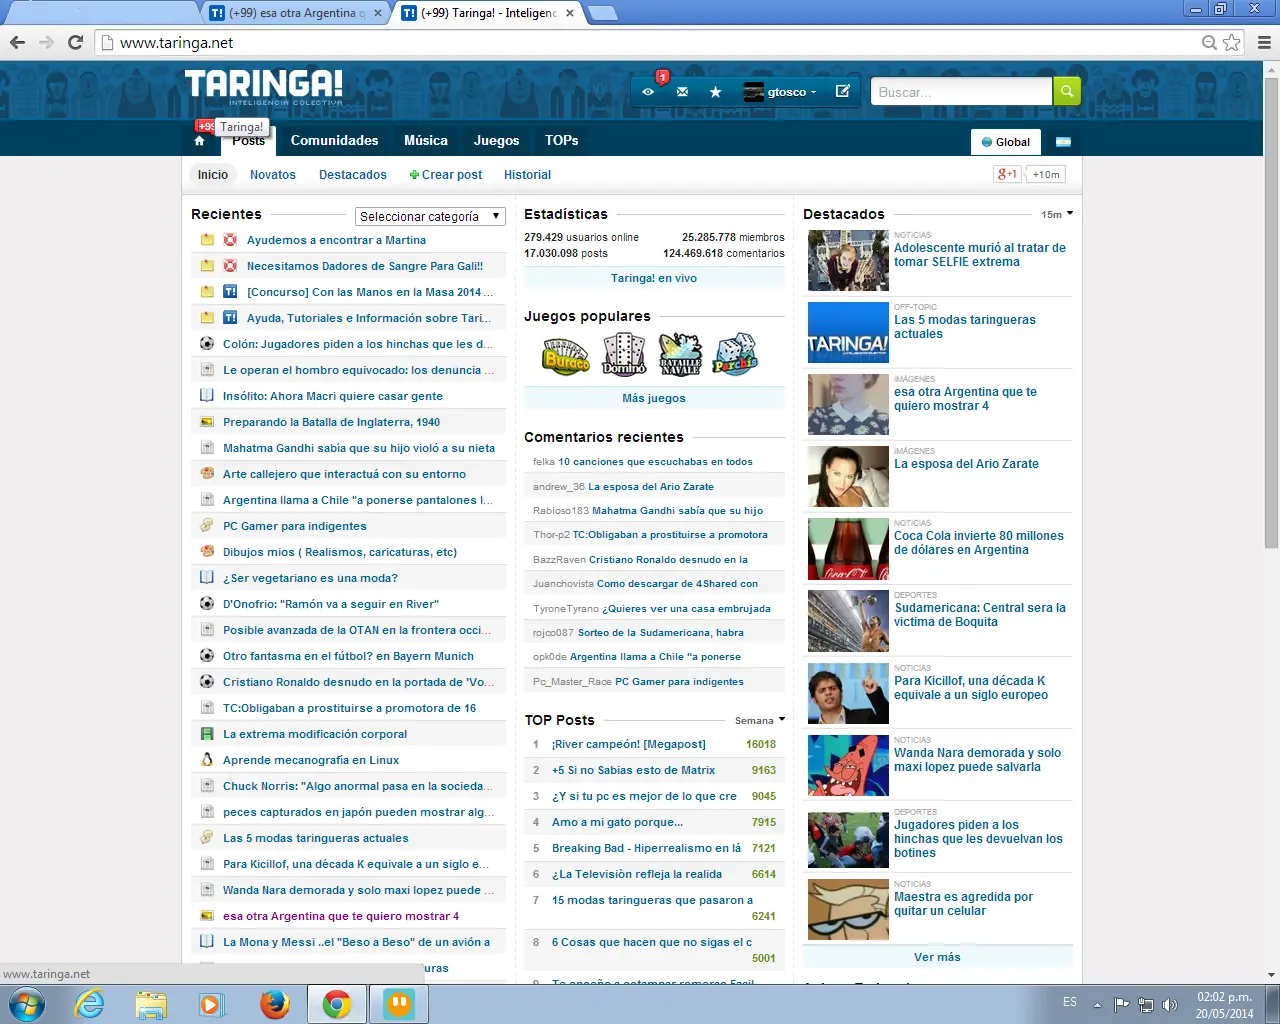The image size is (1280, 1024).
Task: Switch to the 'esa otra Argentina' browser tab
Action: (x=296, y=13)
